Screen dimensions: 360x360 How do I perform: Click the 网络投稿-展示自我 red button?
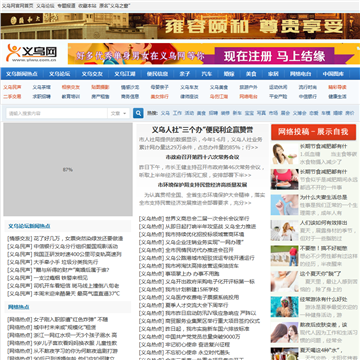coord(313,132)
